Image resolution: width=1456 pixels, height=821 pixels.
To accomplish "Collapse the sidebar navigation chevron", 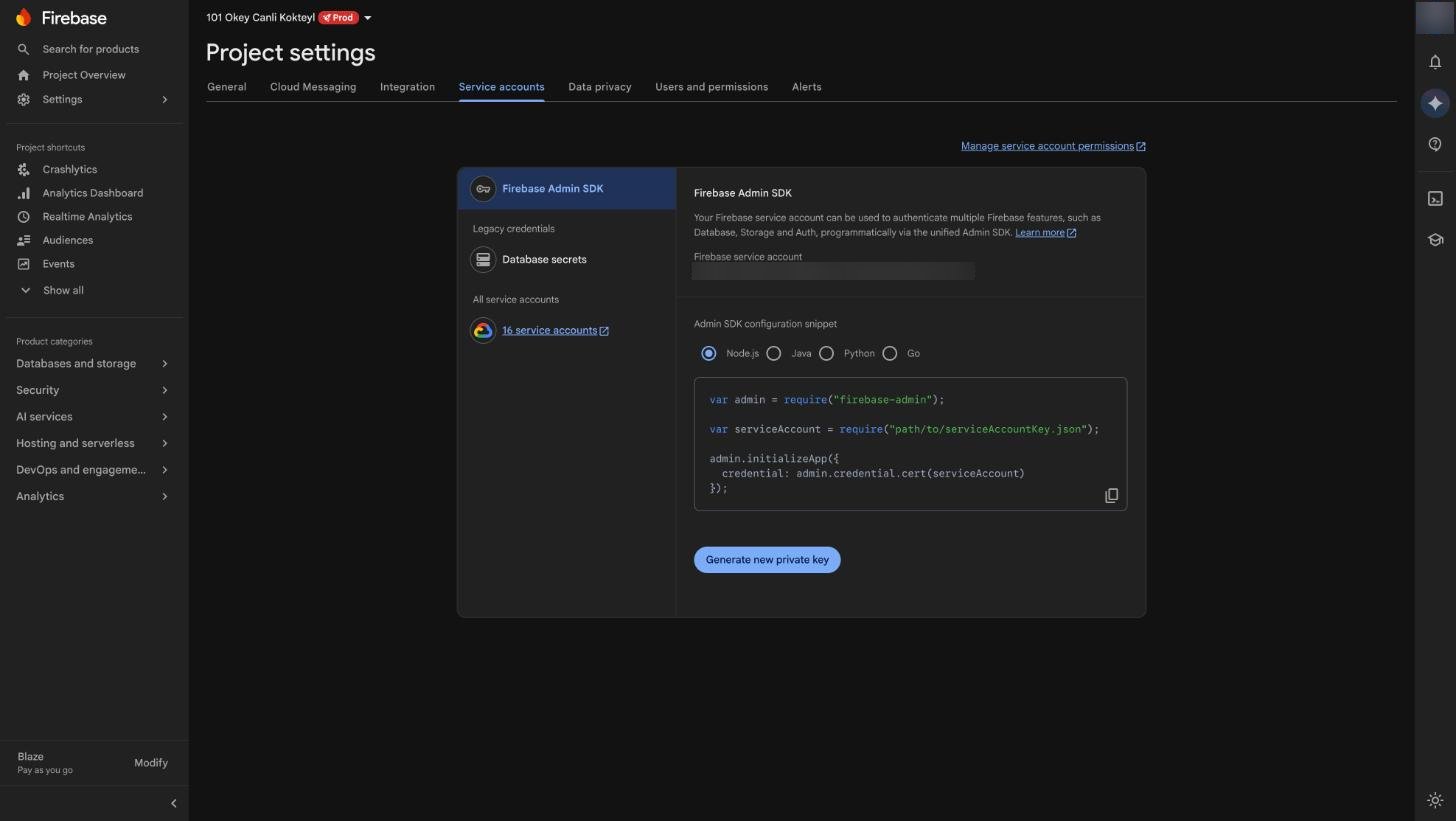I will [173, 803].
